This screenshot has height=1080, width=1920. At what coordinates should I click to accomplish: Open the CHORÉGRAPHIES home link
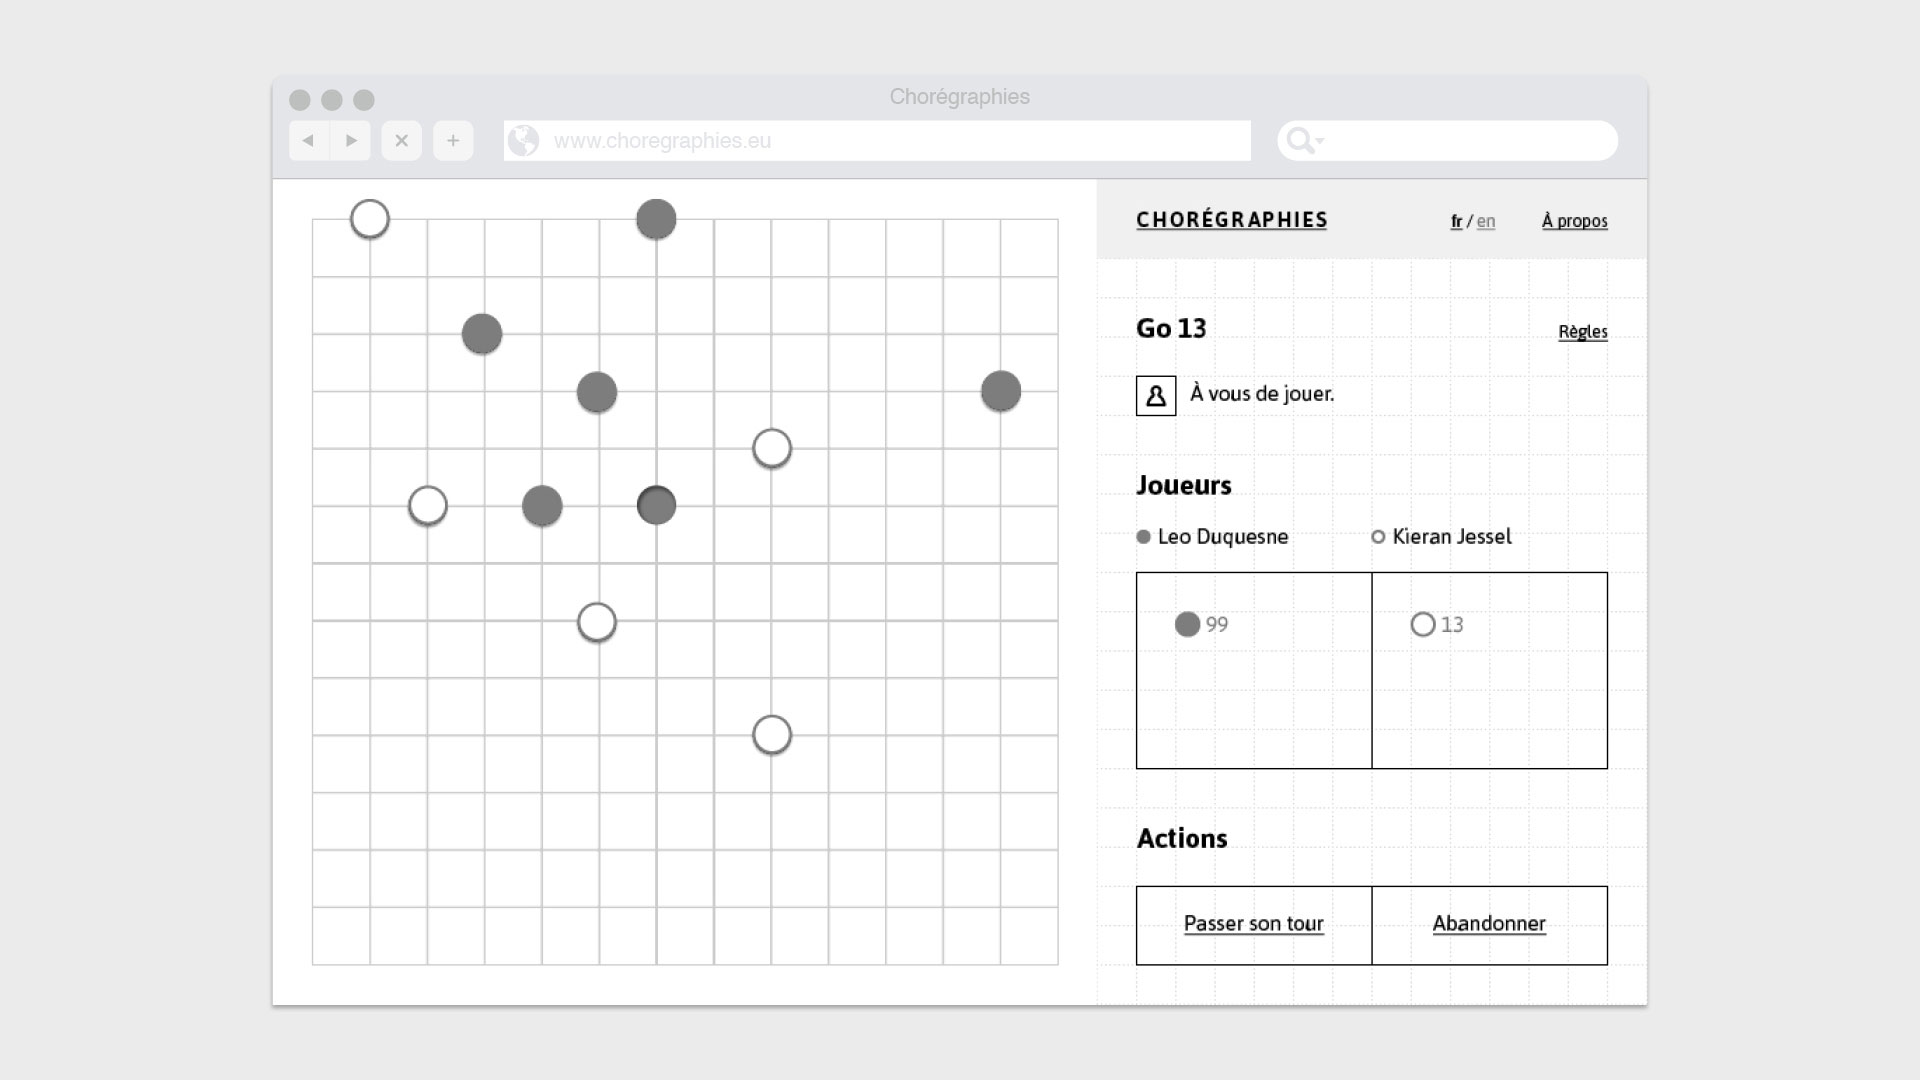[x=1232, y=220]
